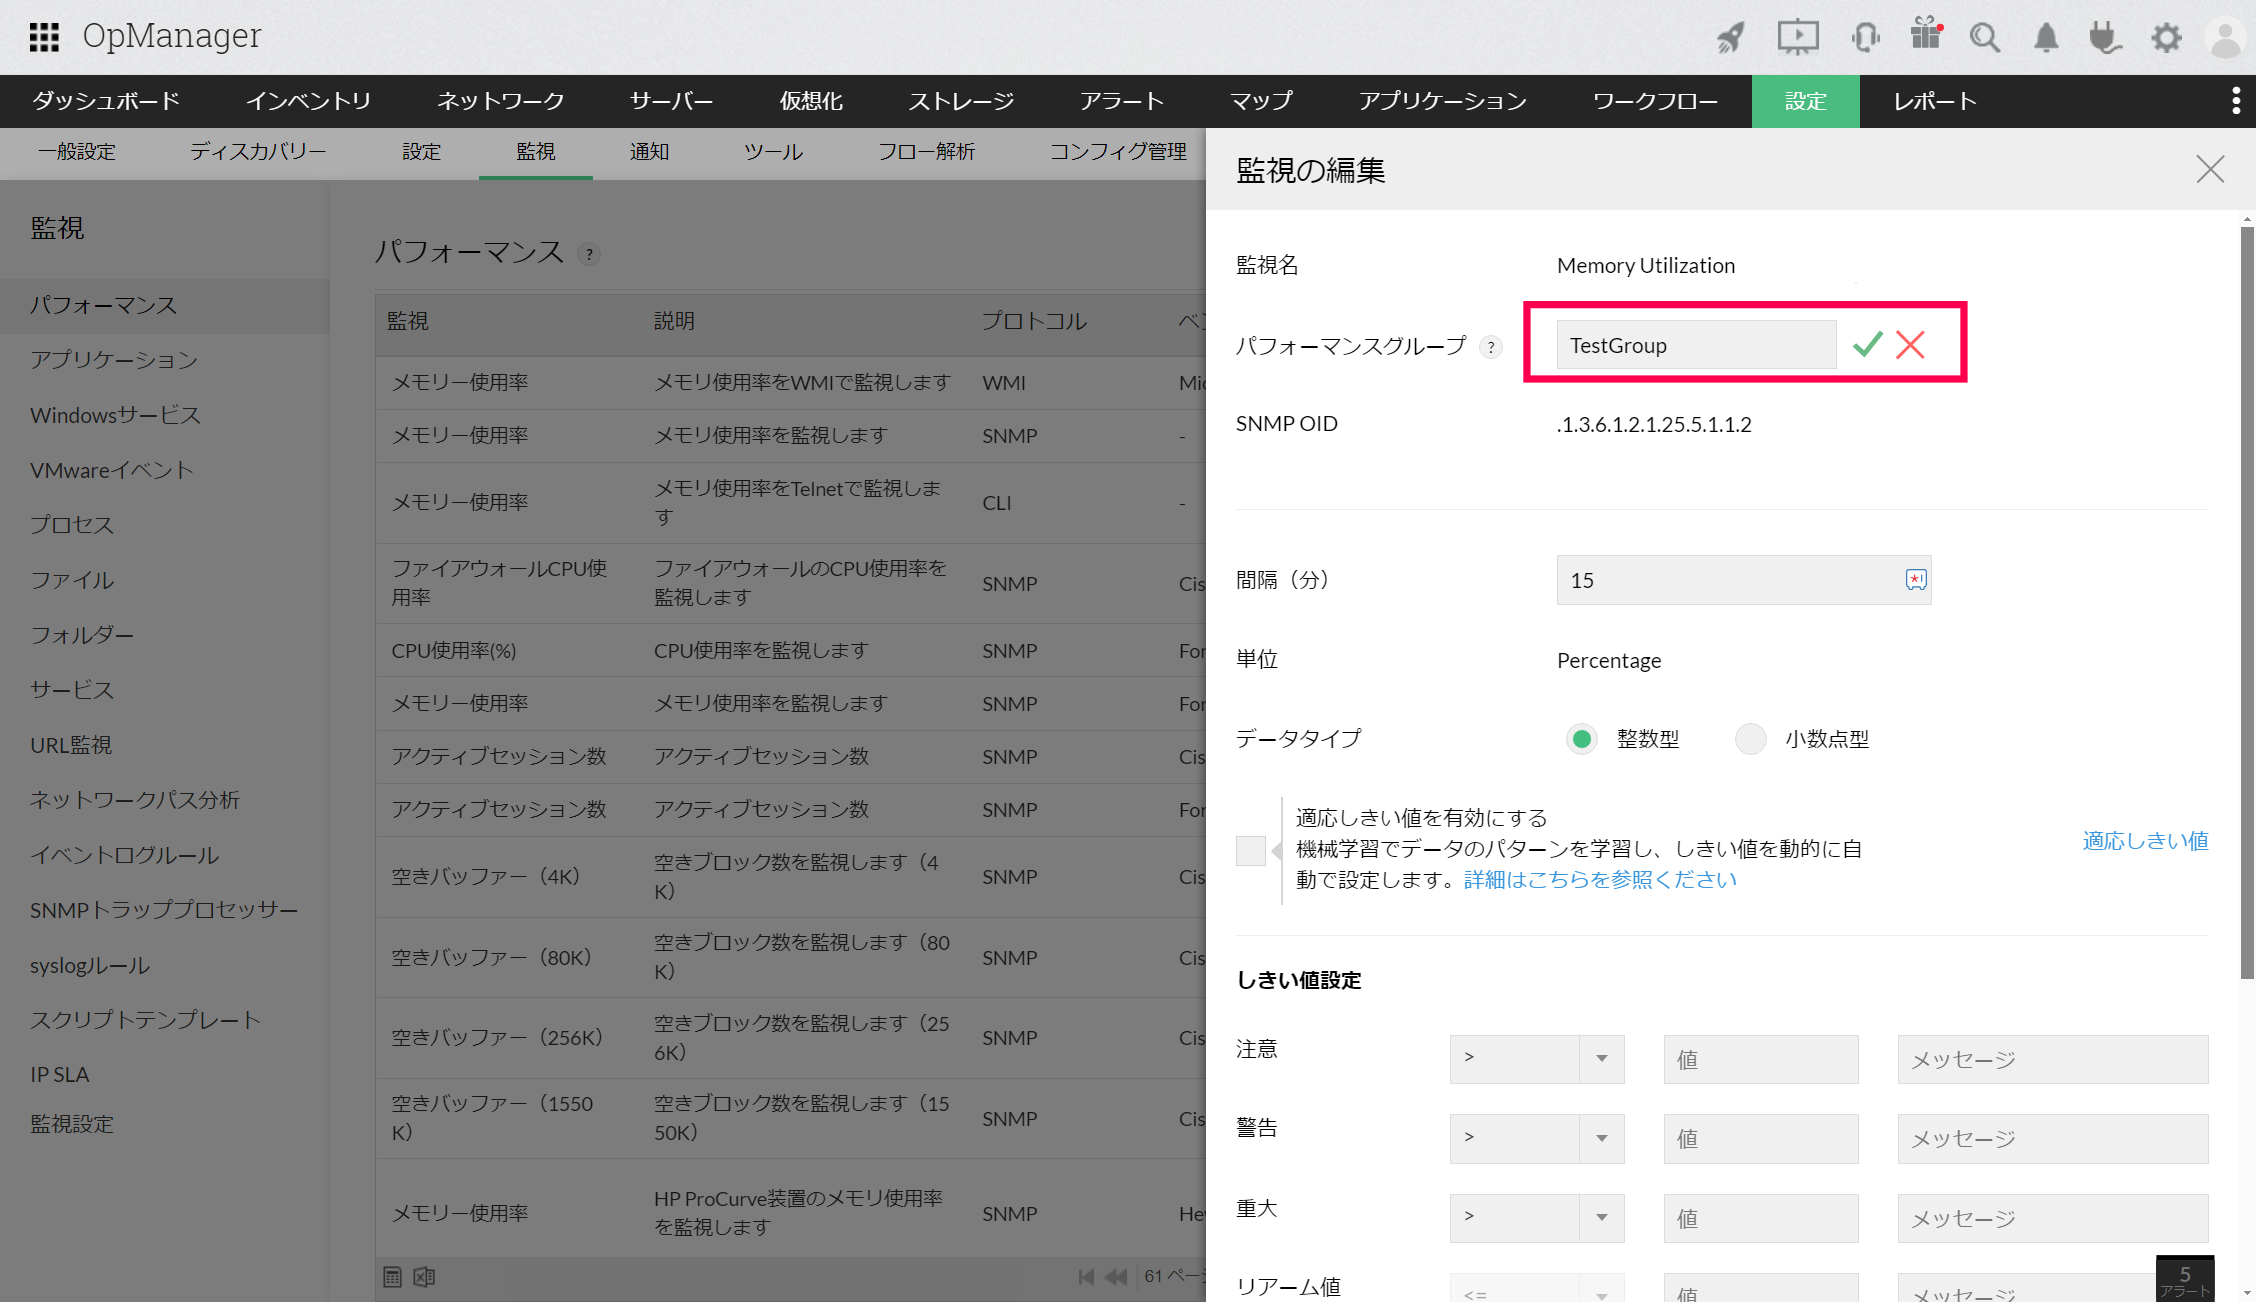Open the search magnifier icon
This screenshot has width=2256, height=1302.
click(1984, 38)
